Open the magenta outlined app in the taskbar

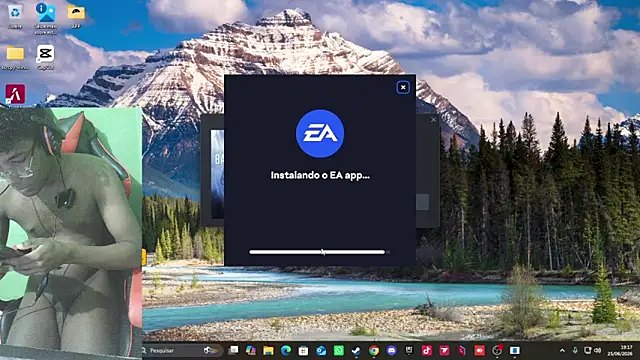click(x=462, y=350)
